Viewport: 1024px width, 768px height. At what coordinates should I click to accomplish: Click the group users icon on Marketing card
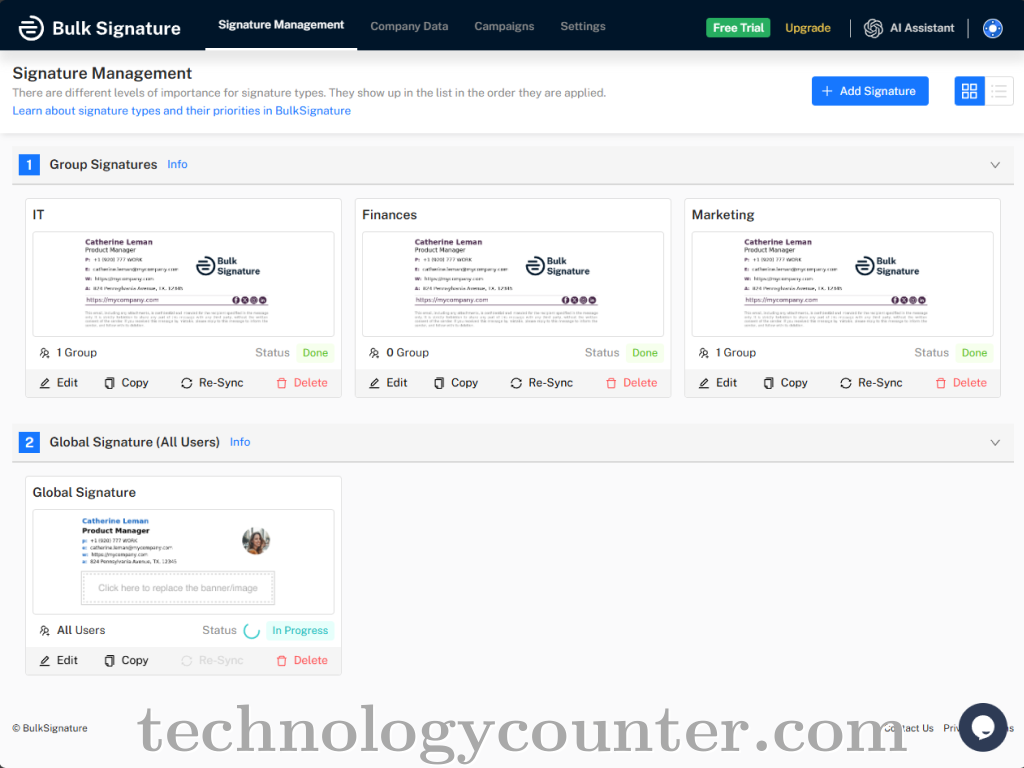coord(704,353)
